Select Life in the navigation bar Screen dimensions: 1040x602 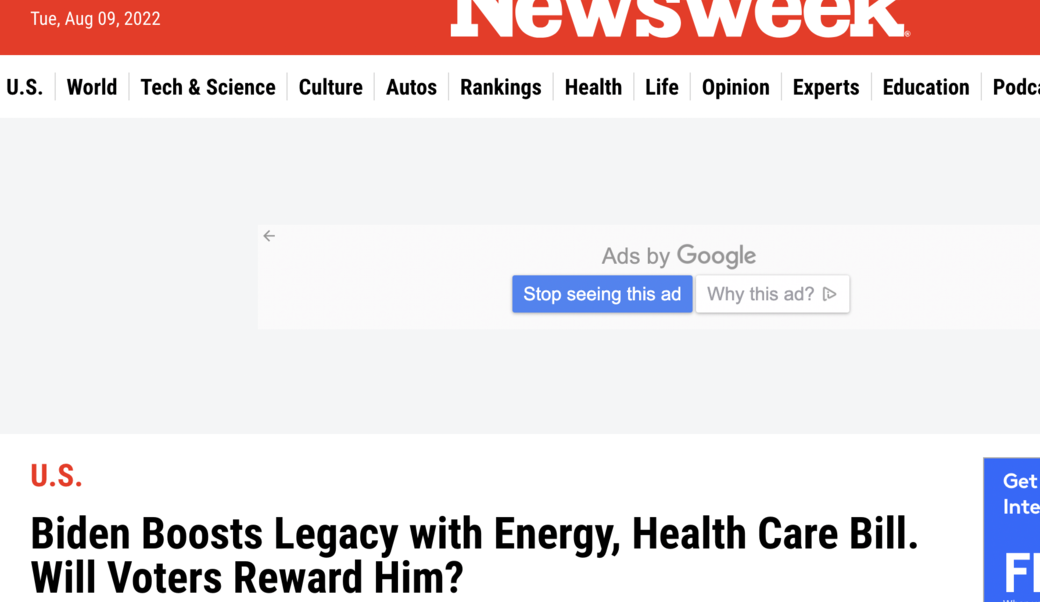(x=661, y=87)
